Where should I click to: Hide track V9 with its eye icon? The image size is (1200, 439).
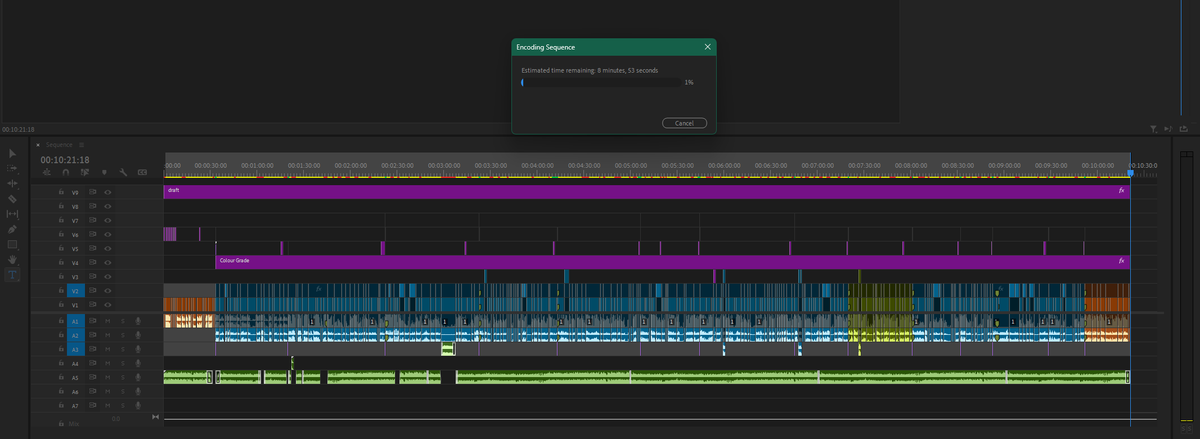(107, 192)
